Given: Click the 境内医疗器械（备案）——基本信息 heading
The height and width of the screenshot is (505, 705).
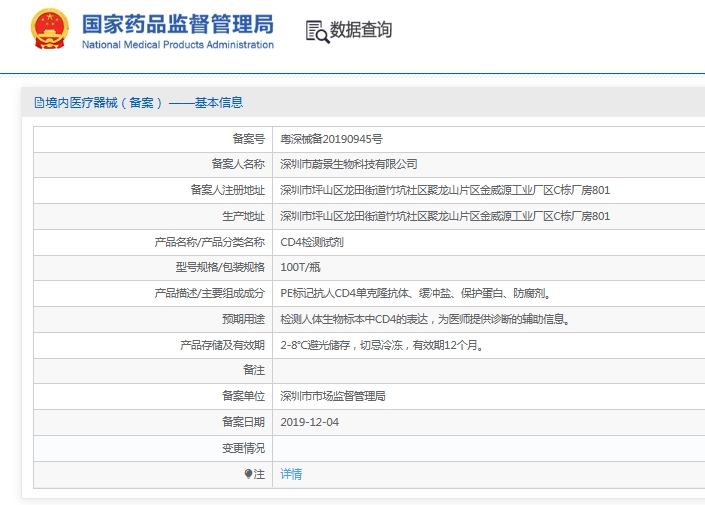Looking at the screenshot, I should (x=144, y=103).
